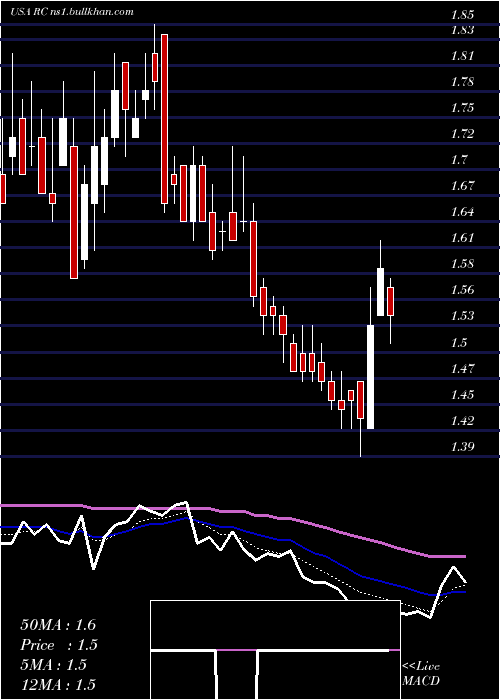
Task: Click the 1.72 price axis label
Action: tap(462, 133)
